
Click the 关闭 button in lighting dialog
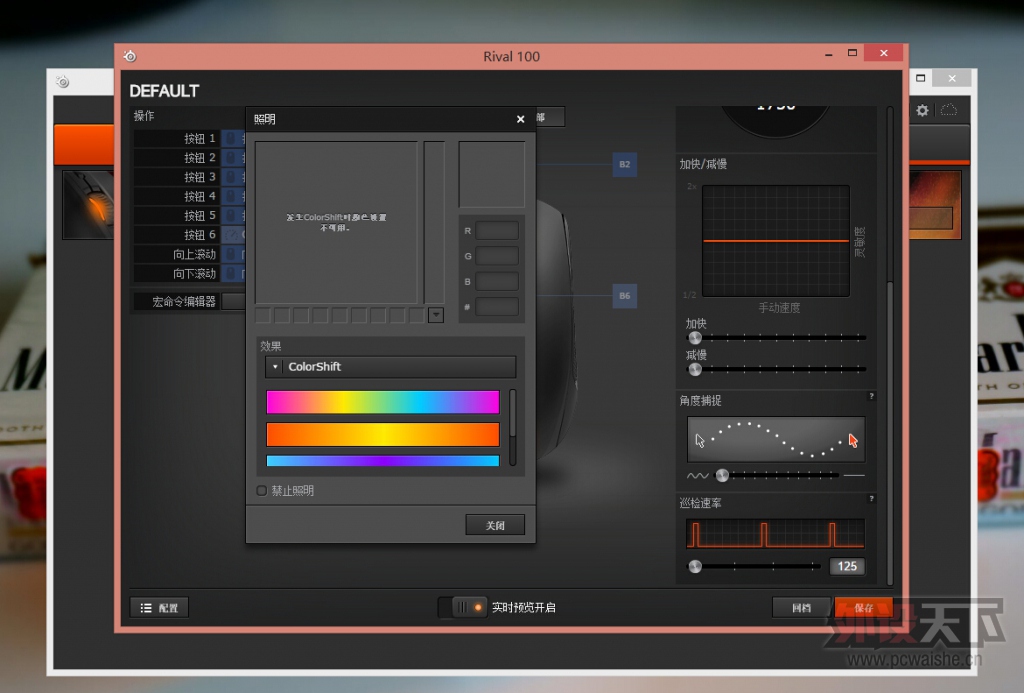pos(495,525)
